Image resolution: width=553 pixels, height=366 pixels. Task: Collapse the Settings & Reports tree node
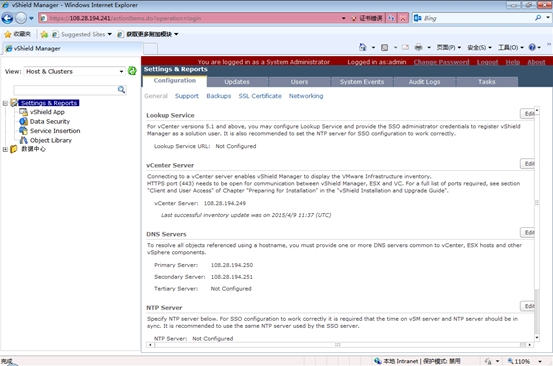(5, 103)
